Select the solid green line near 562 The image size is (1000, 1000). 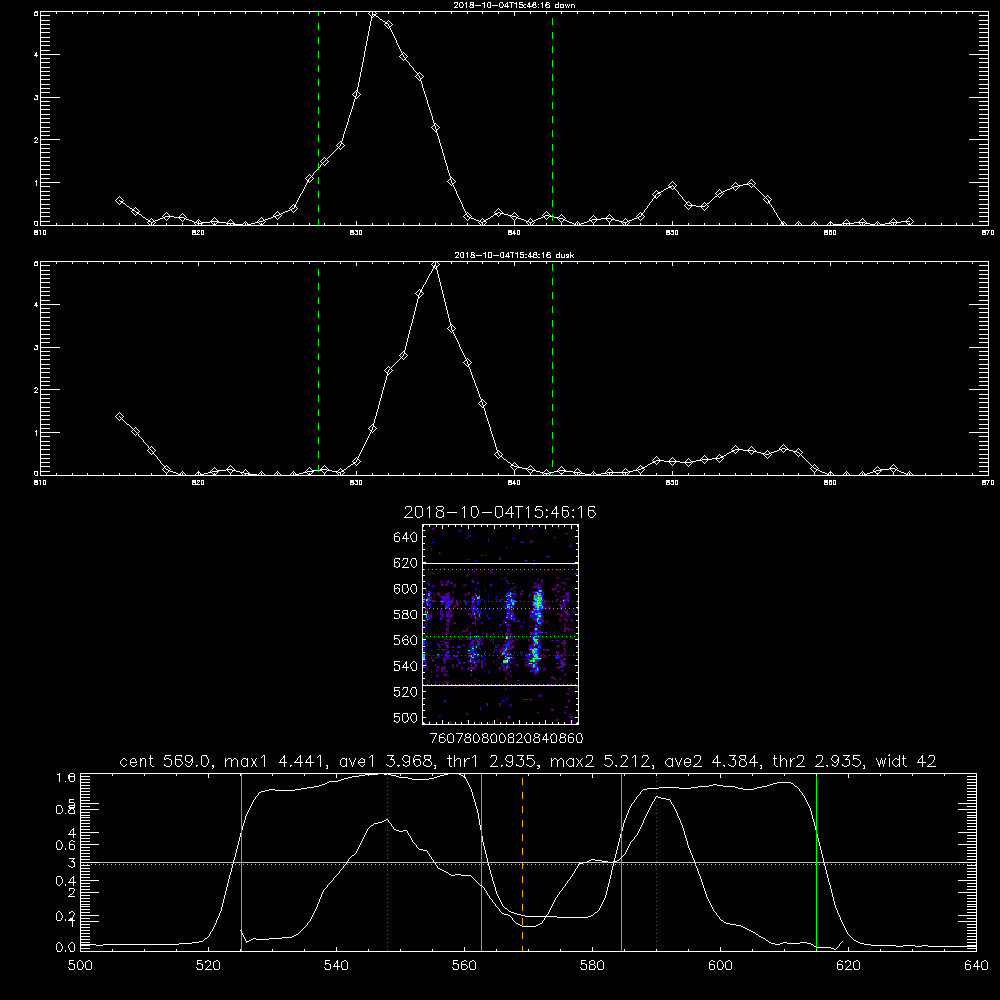[481, 862]
